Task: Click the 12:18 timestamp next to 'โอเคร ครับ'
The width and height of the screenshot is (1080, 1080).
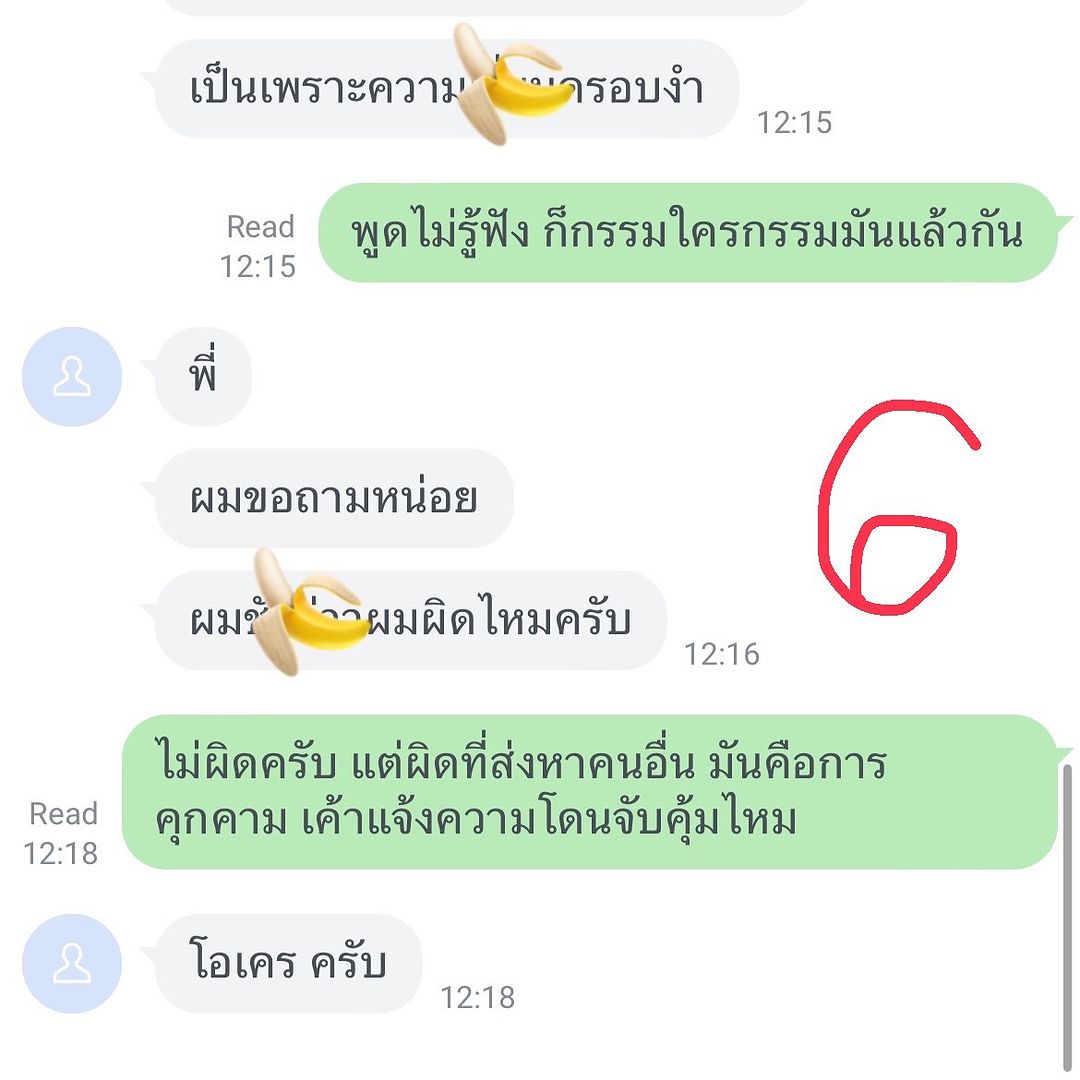Action: pyautogui.click(x=477, y=997)
